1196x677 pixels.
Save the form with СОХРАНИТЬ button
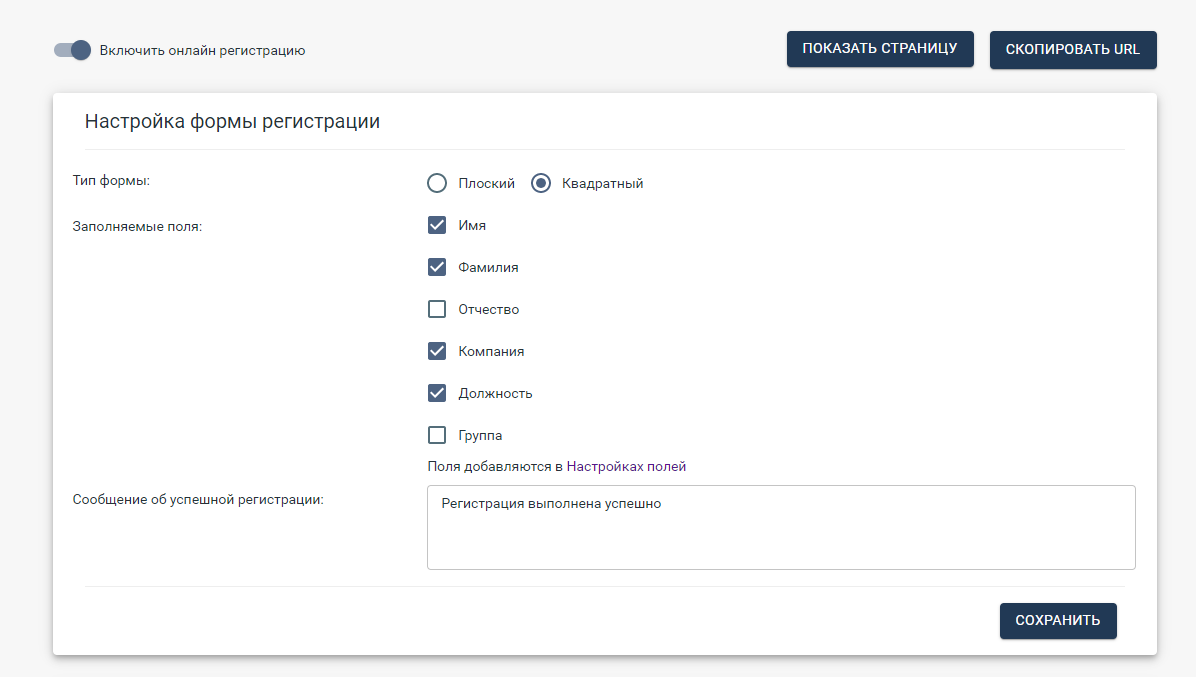tap(1058, 620)
